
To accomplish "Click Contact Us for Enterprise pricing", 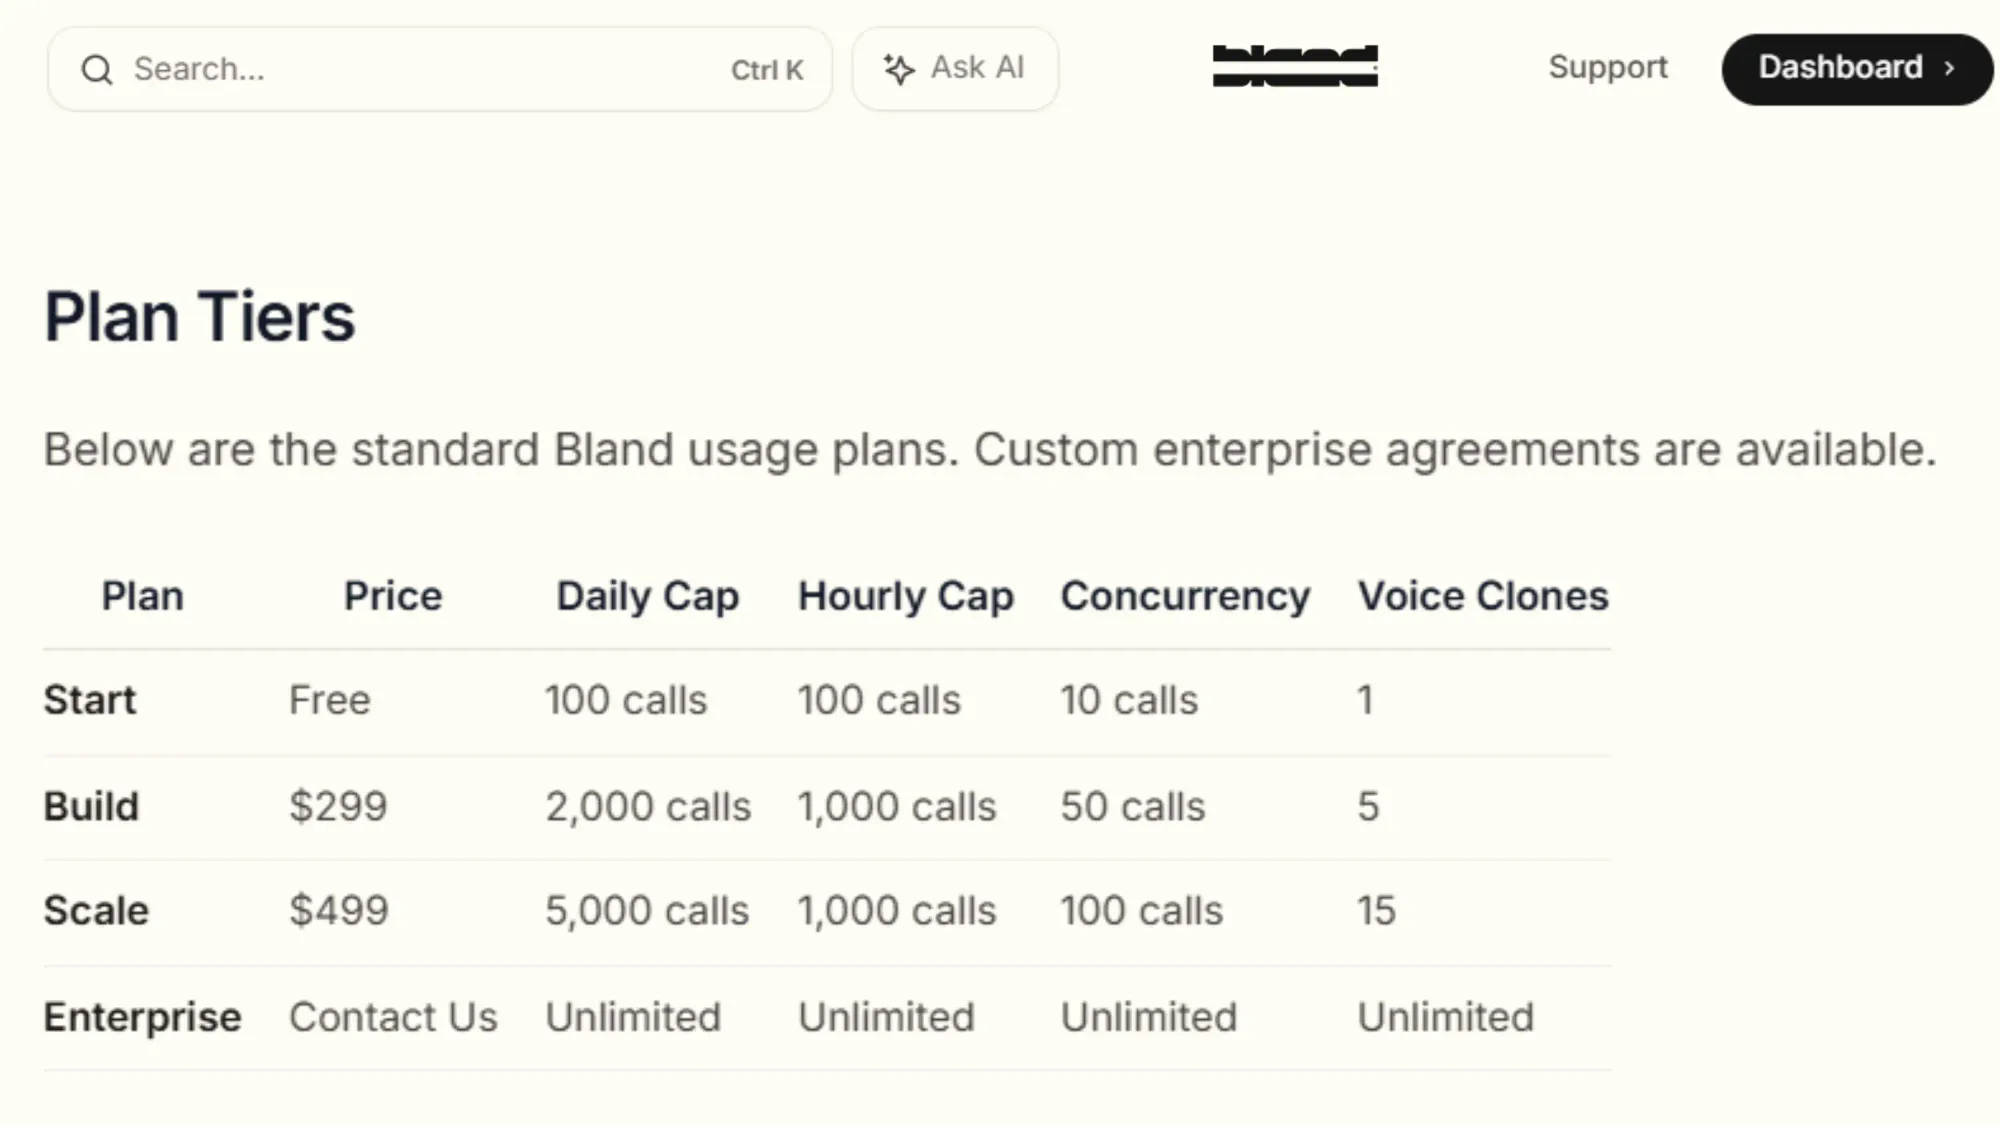I will pyautogui.click(x=393, y=1016).
